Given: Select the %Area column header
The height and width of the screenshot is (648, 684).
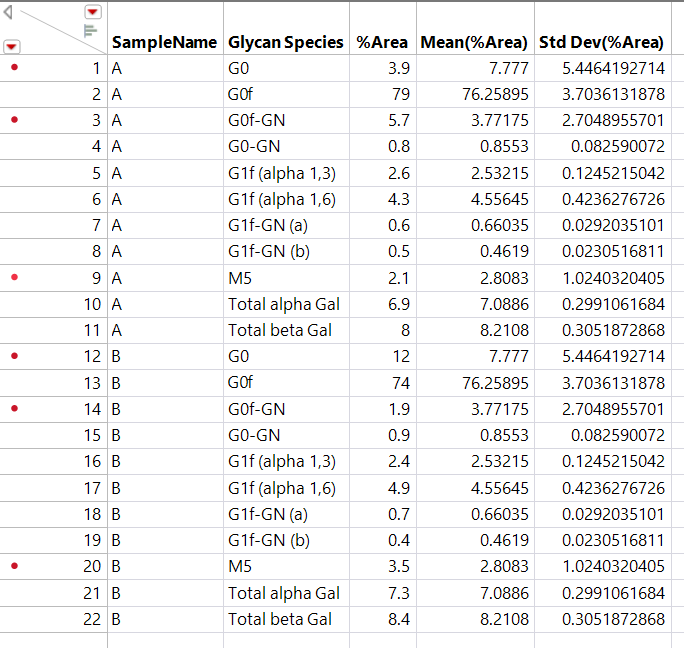Looking at the screenshot, I should 382,42.
